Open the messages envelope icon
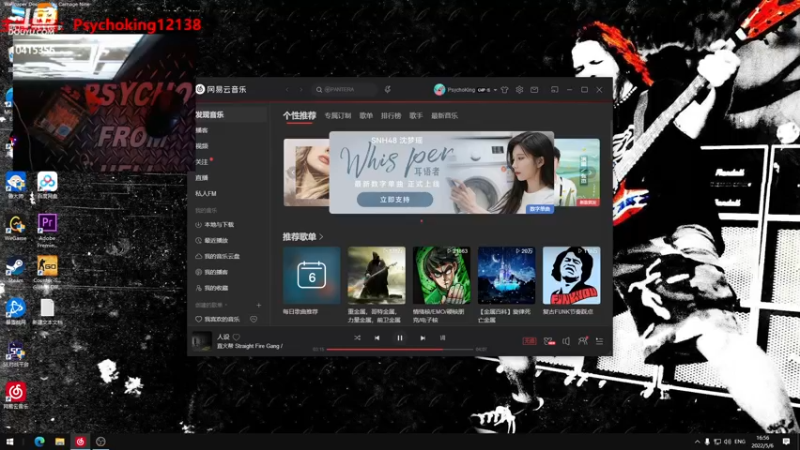 point(534,90)
